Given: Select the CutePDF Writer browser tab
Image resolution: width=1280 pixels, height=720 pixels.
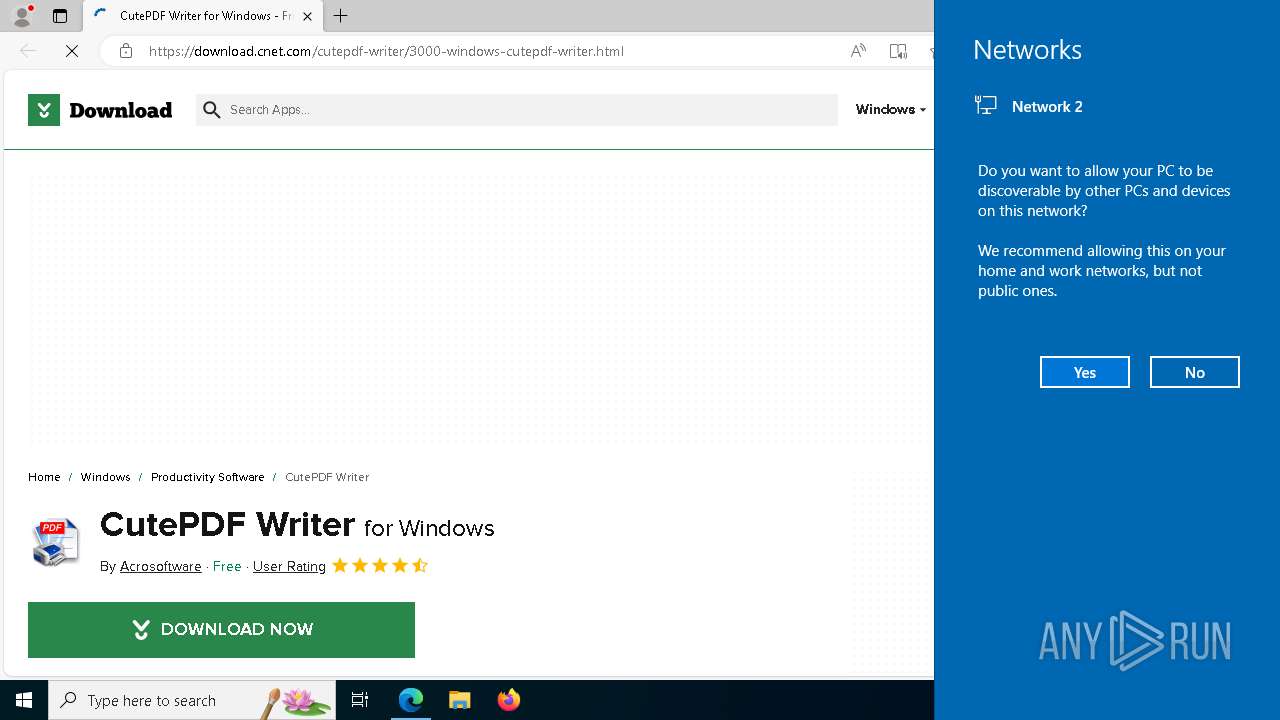Looking at the screenshot, I should click(x=203, y=16).
